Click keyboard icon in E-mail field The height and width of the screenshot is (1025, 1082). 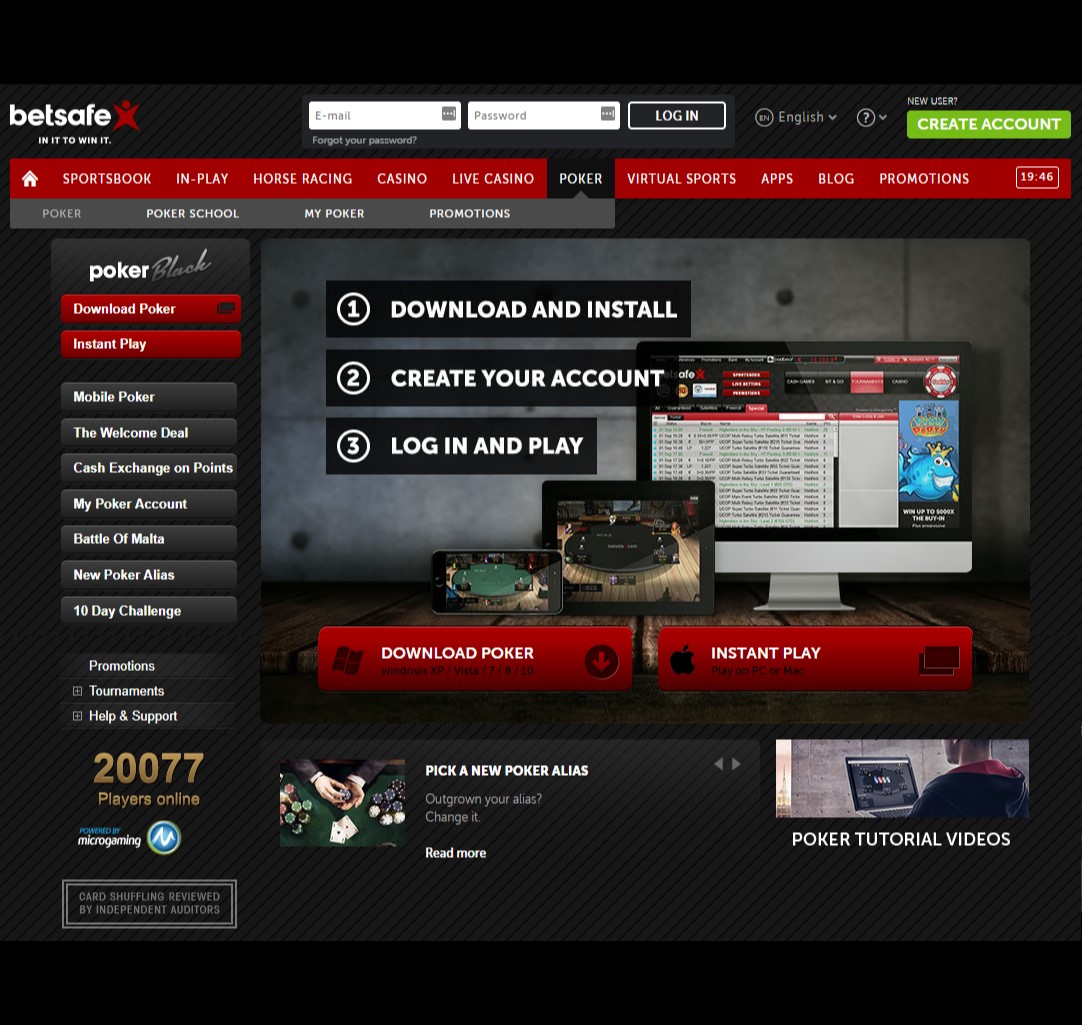pyautogui.click(x=449, y=115)
